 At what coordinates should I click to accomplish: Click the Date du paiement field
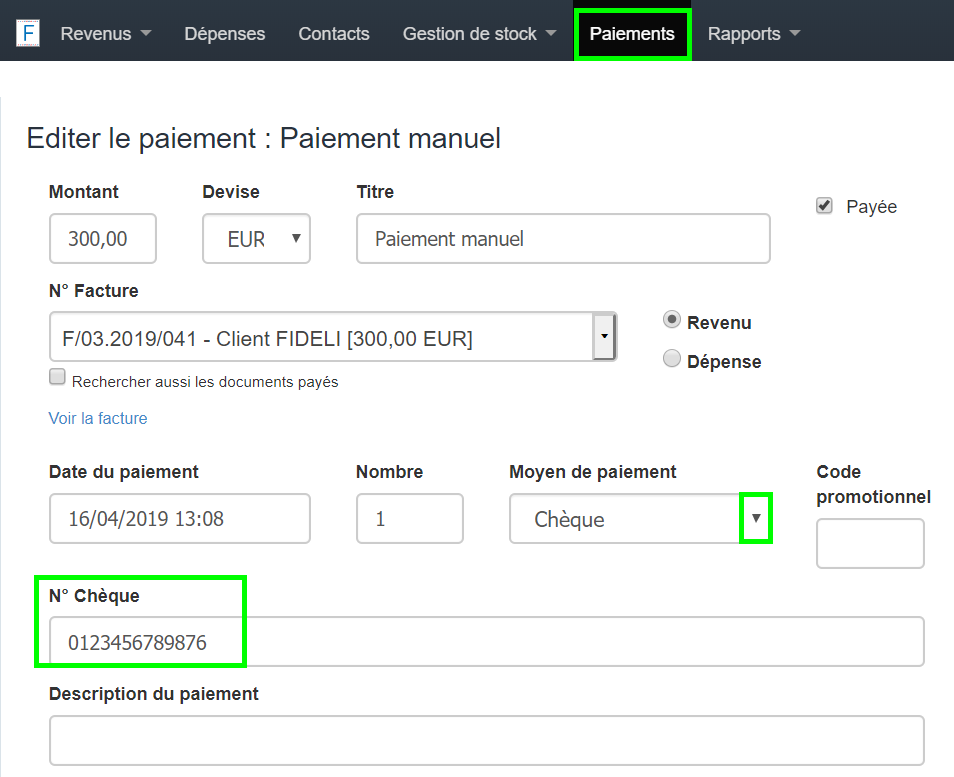179,518
